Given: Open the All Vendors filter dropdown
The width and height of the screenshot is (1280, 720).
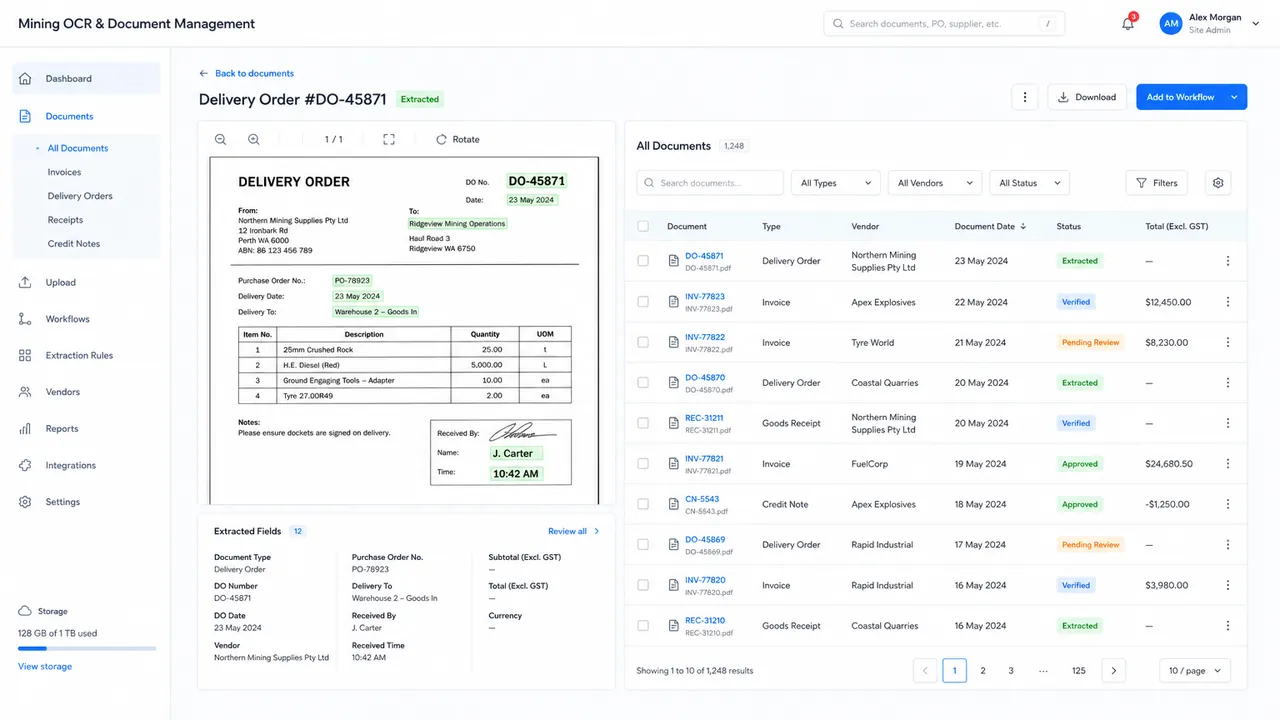Looking at the screenshot, I should [934, 183].
